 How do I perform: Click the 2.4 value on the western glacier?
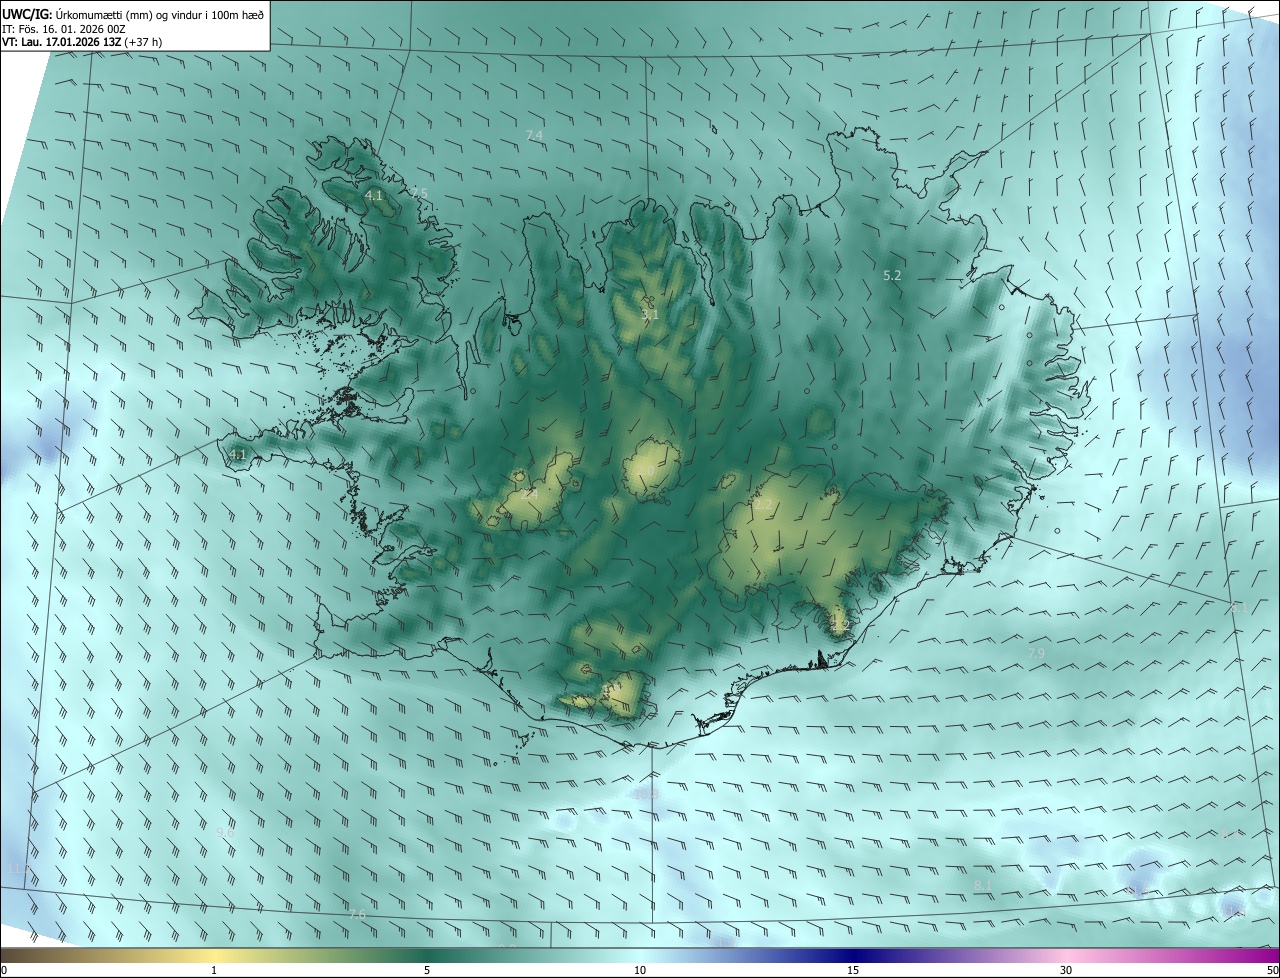(x=529, y=494)
